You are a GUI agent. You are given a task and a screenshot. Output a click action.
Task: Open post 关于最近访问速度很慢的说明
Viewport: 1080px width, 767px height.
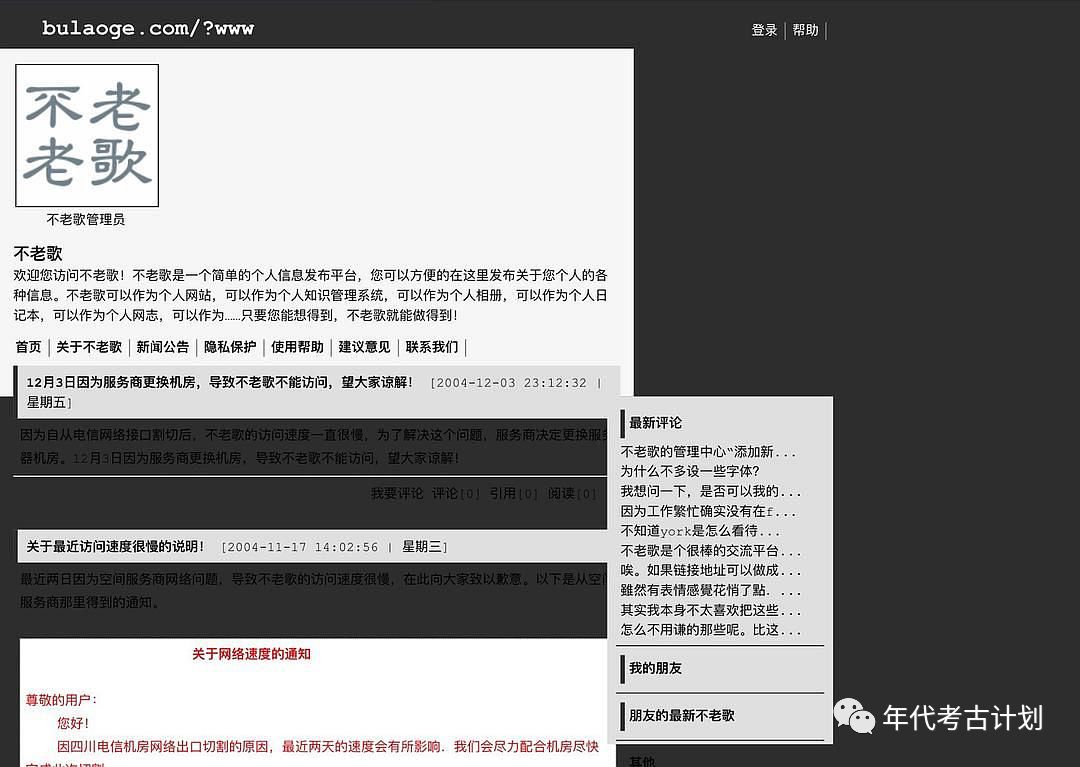click(115, 546)
